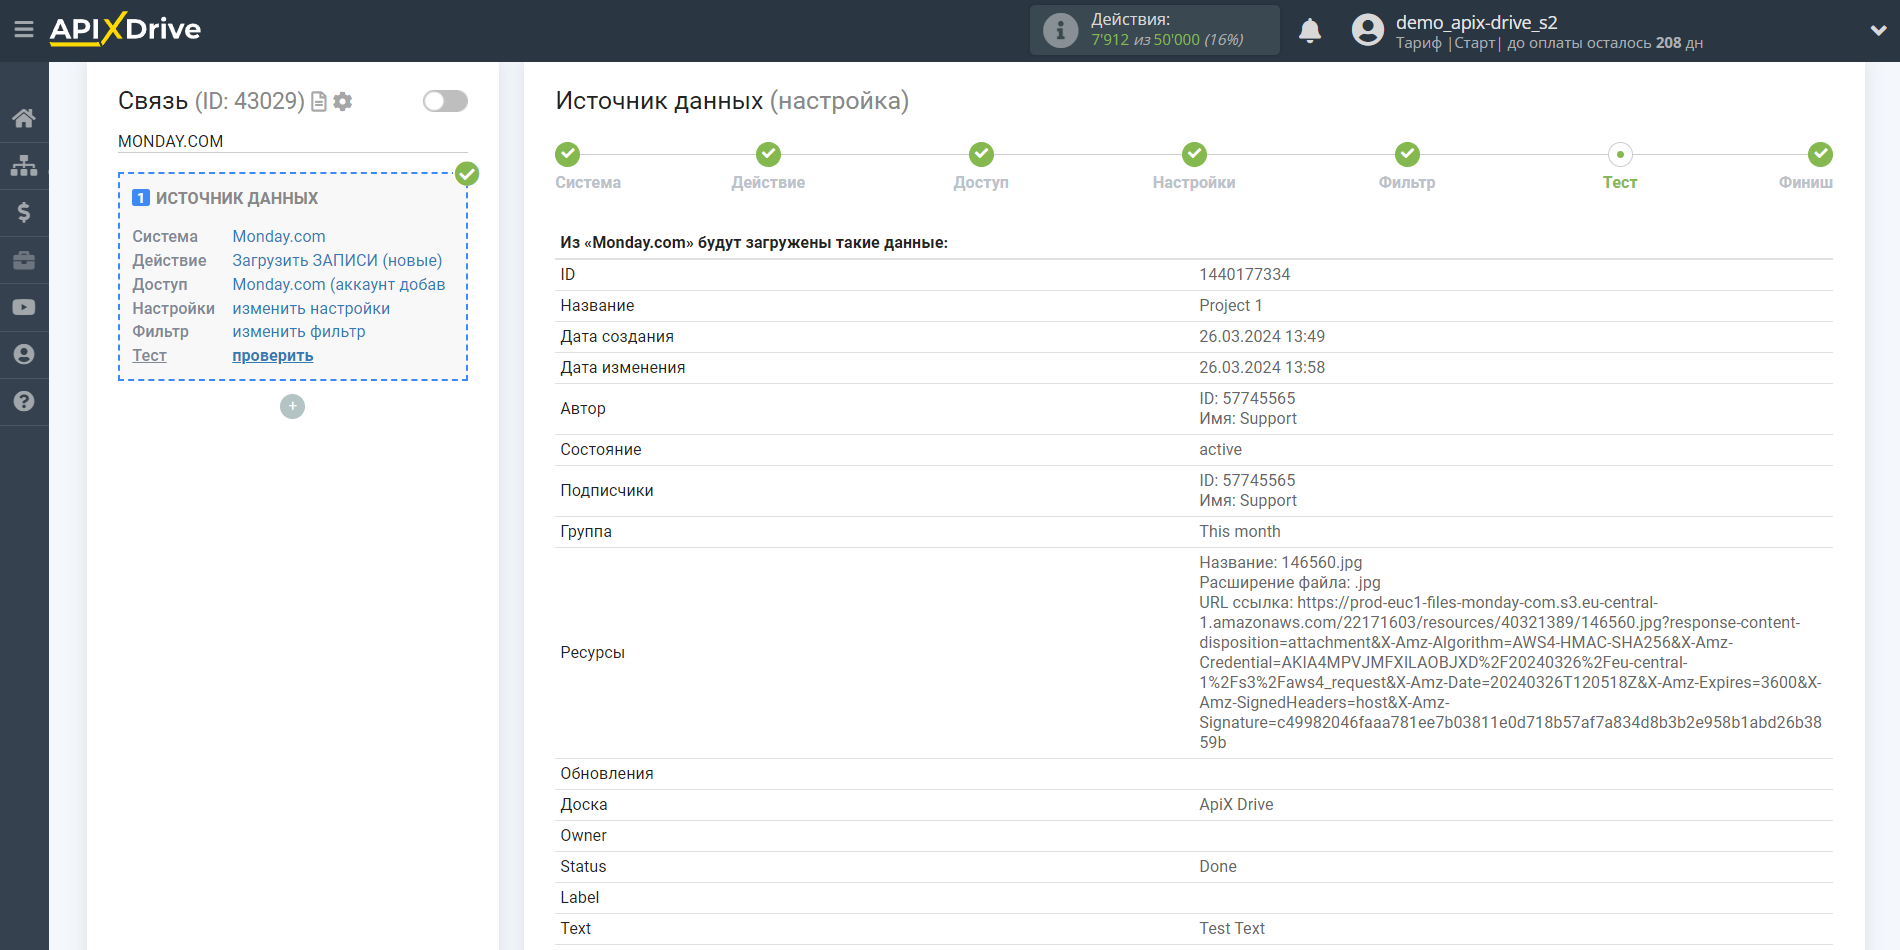Screen dimensions: 1900x950
Task: Click the Автор row label
Action: pos(583,408)
